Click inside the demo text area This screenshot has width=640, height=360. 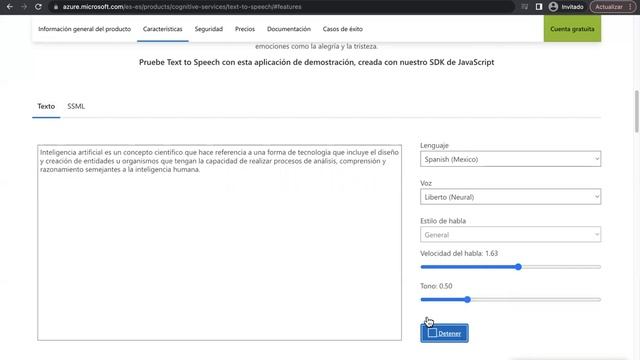[x=220, y=242]
